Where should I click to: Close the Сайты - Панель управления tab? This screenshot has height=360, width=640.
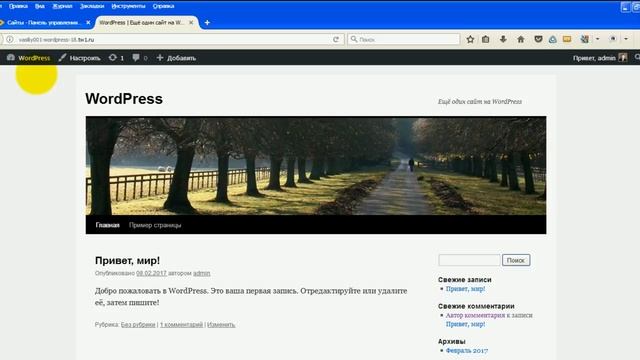tap(88, 22)
